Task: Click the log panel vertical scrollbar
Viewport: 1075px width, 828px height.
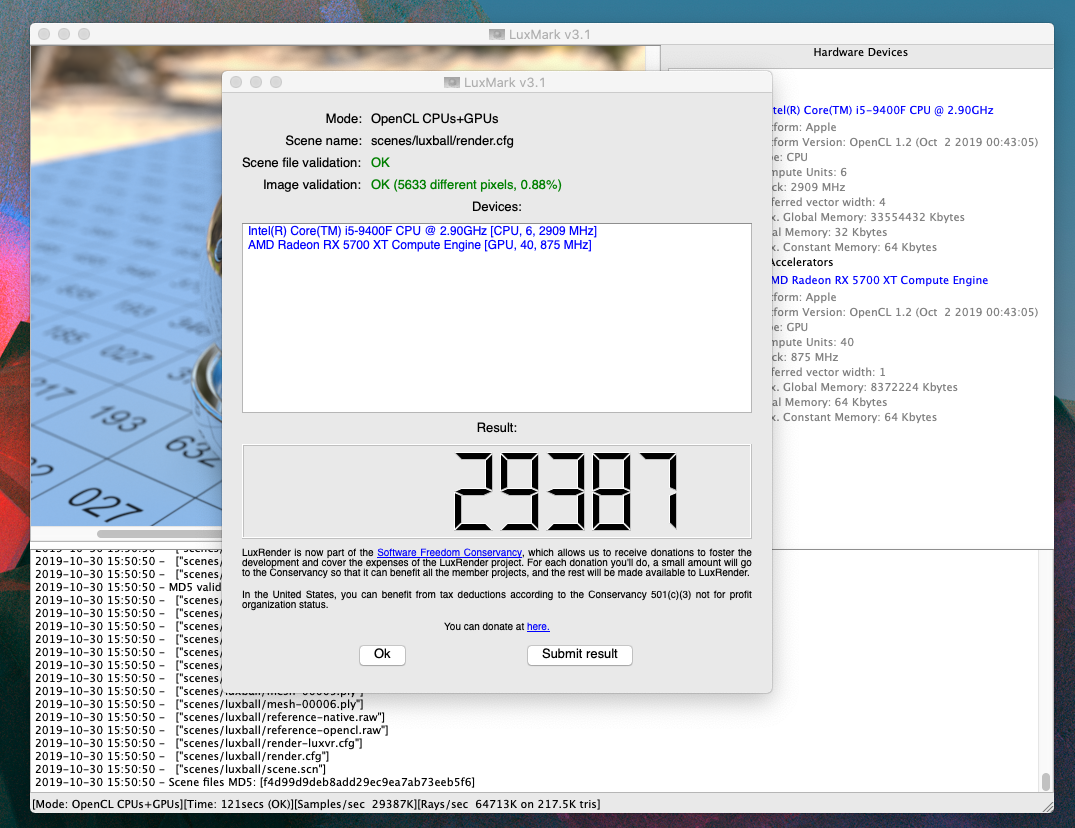Action: [x=1046, y=780]
